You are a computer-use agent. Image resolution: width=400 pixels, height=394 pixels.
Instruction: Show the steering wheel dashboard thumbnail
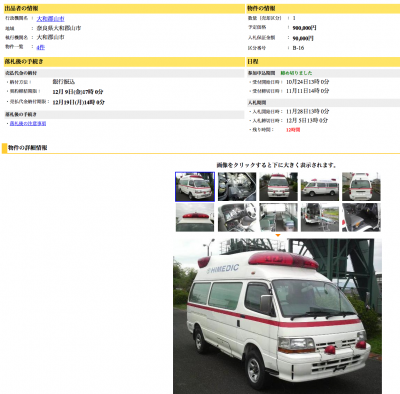point(237,217)
